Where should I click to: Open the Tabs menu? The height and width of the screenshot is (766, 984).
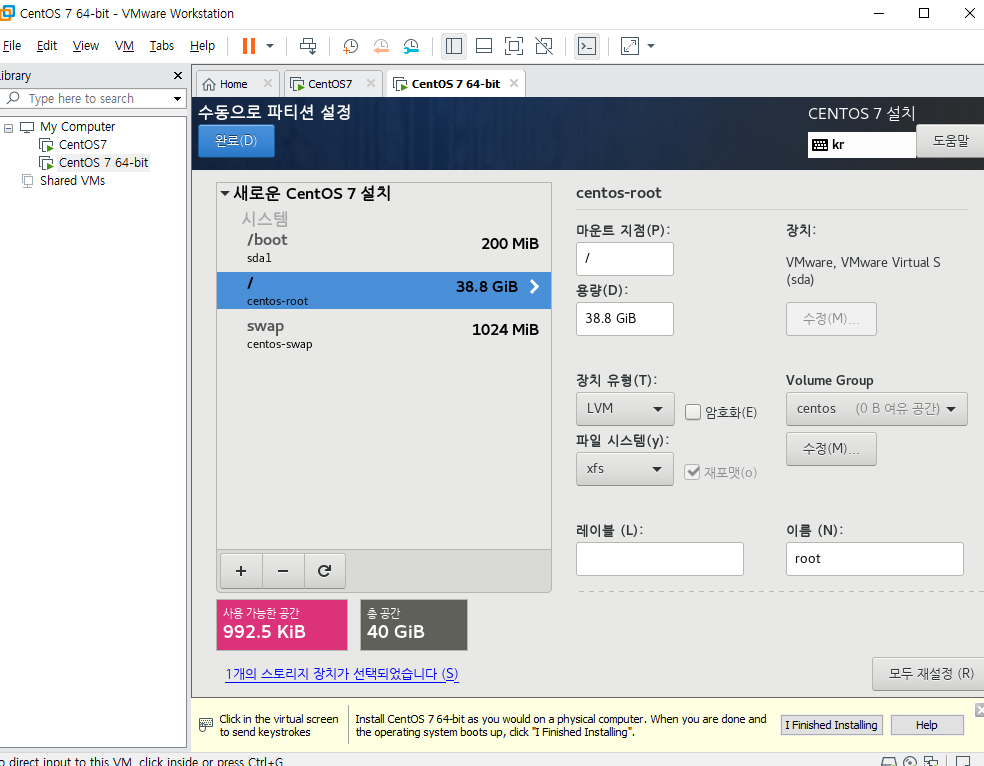pyautogui.click(x=161, y=46)
